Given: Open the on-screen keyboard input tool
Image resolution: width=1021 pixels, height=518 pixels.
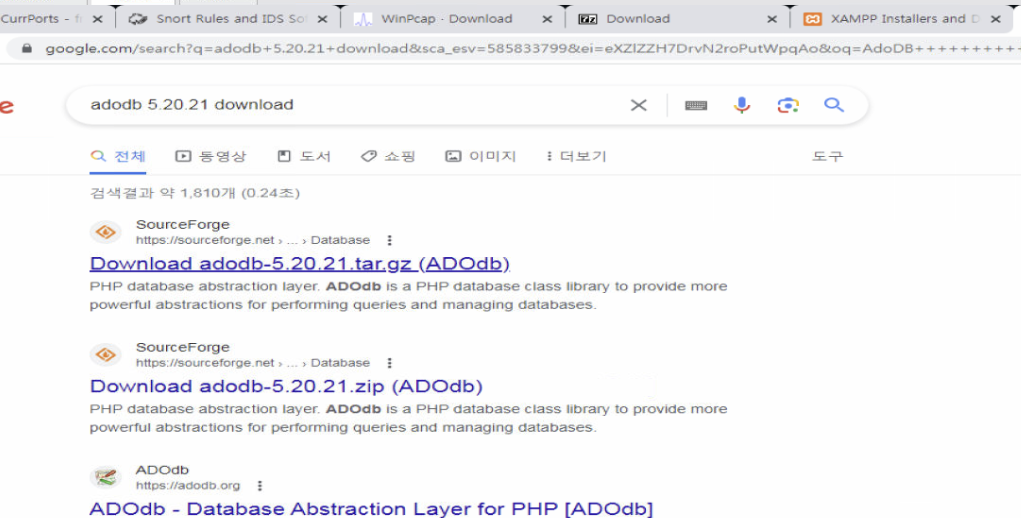Looking at the screenshot, I should click(x=695, y=105).
